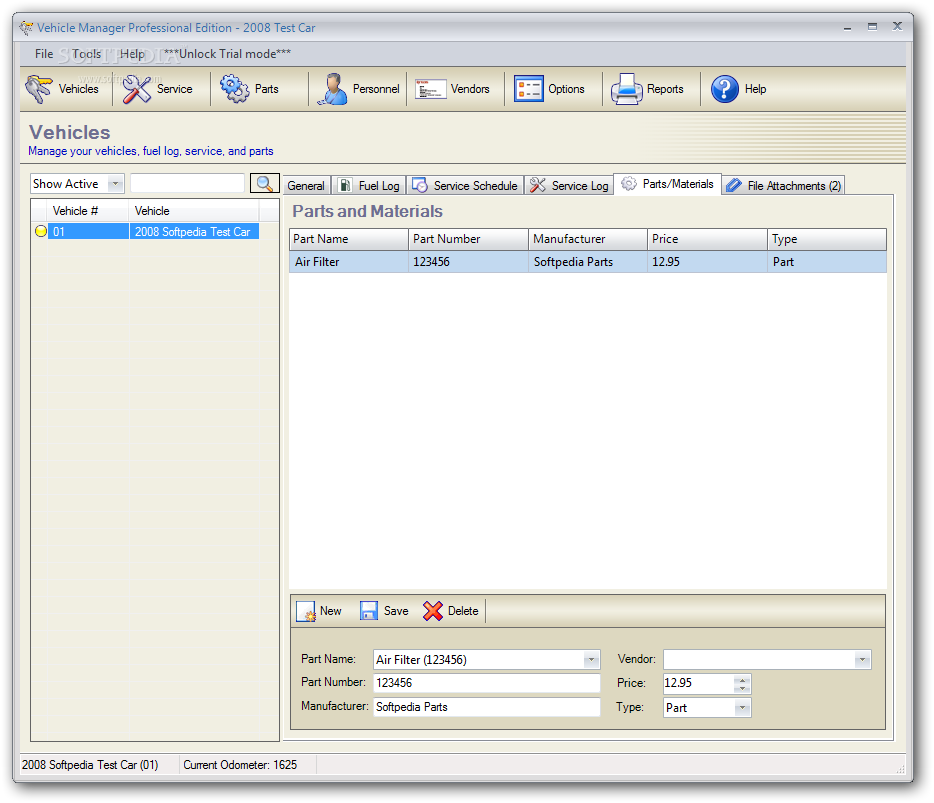Switch to the Fuel Log tab

[369, 186]
